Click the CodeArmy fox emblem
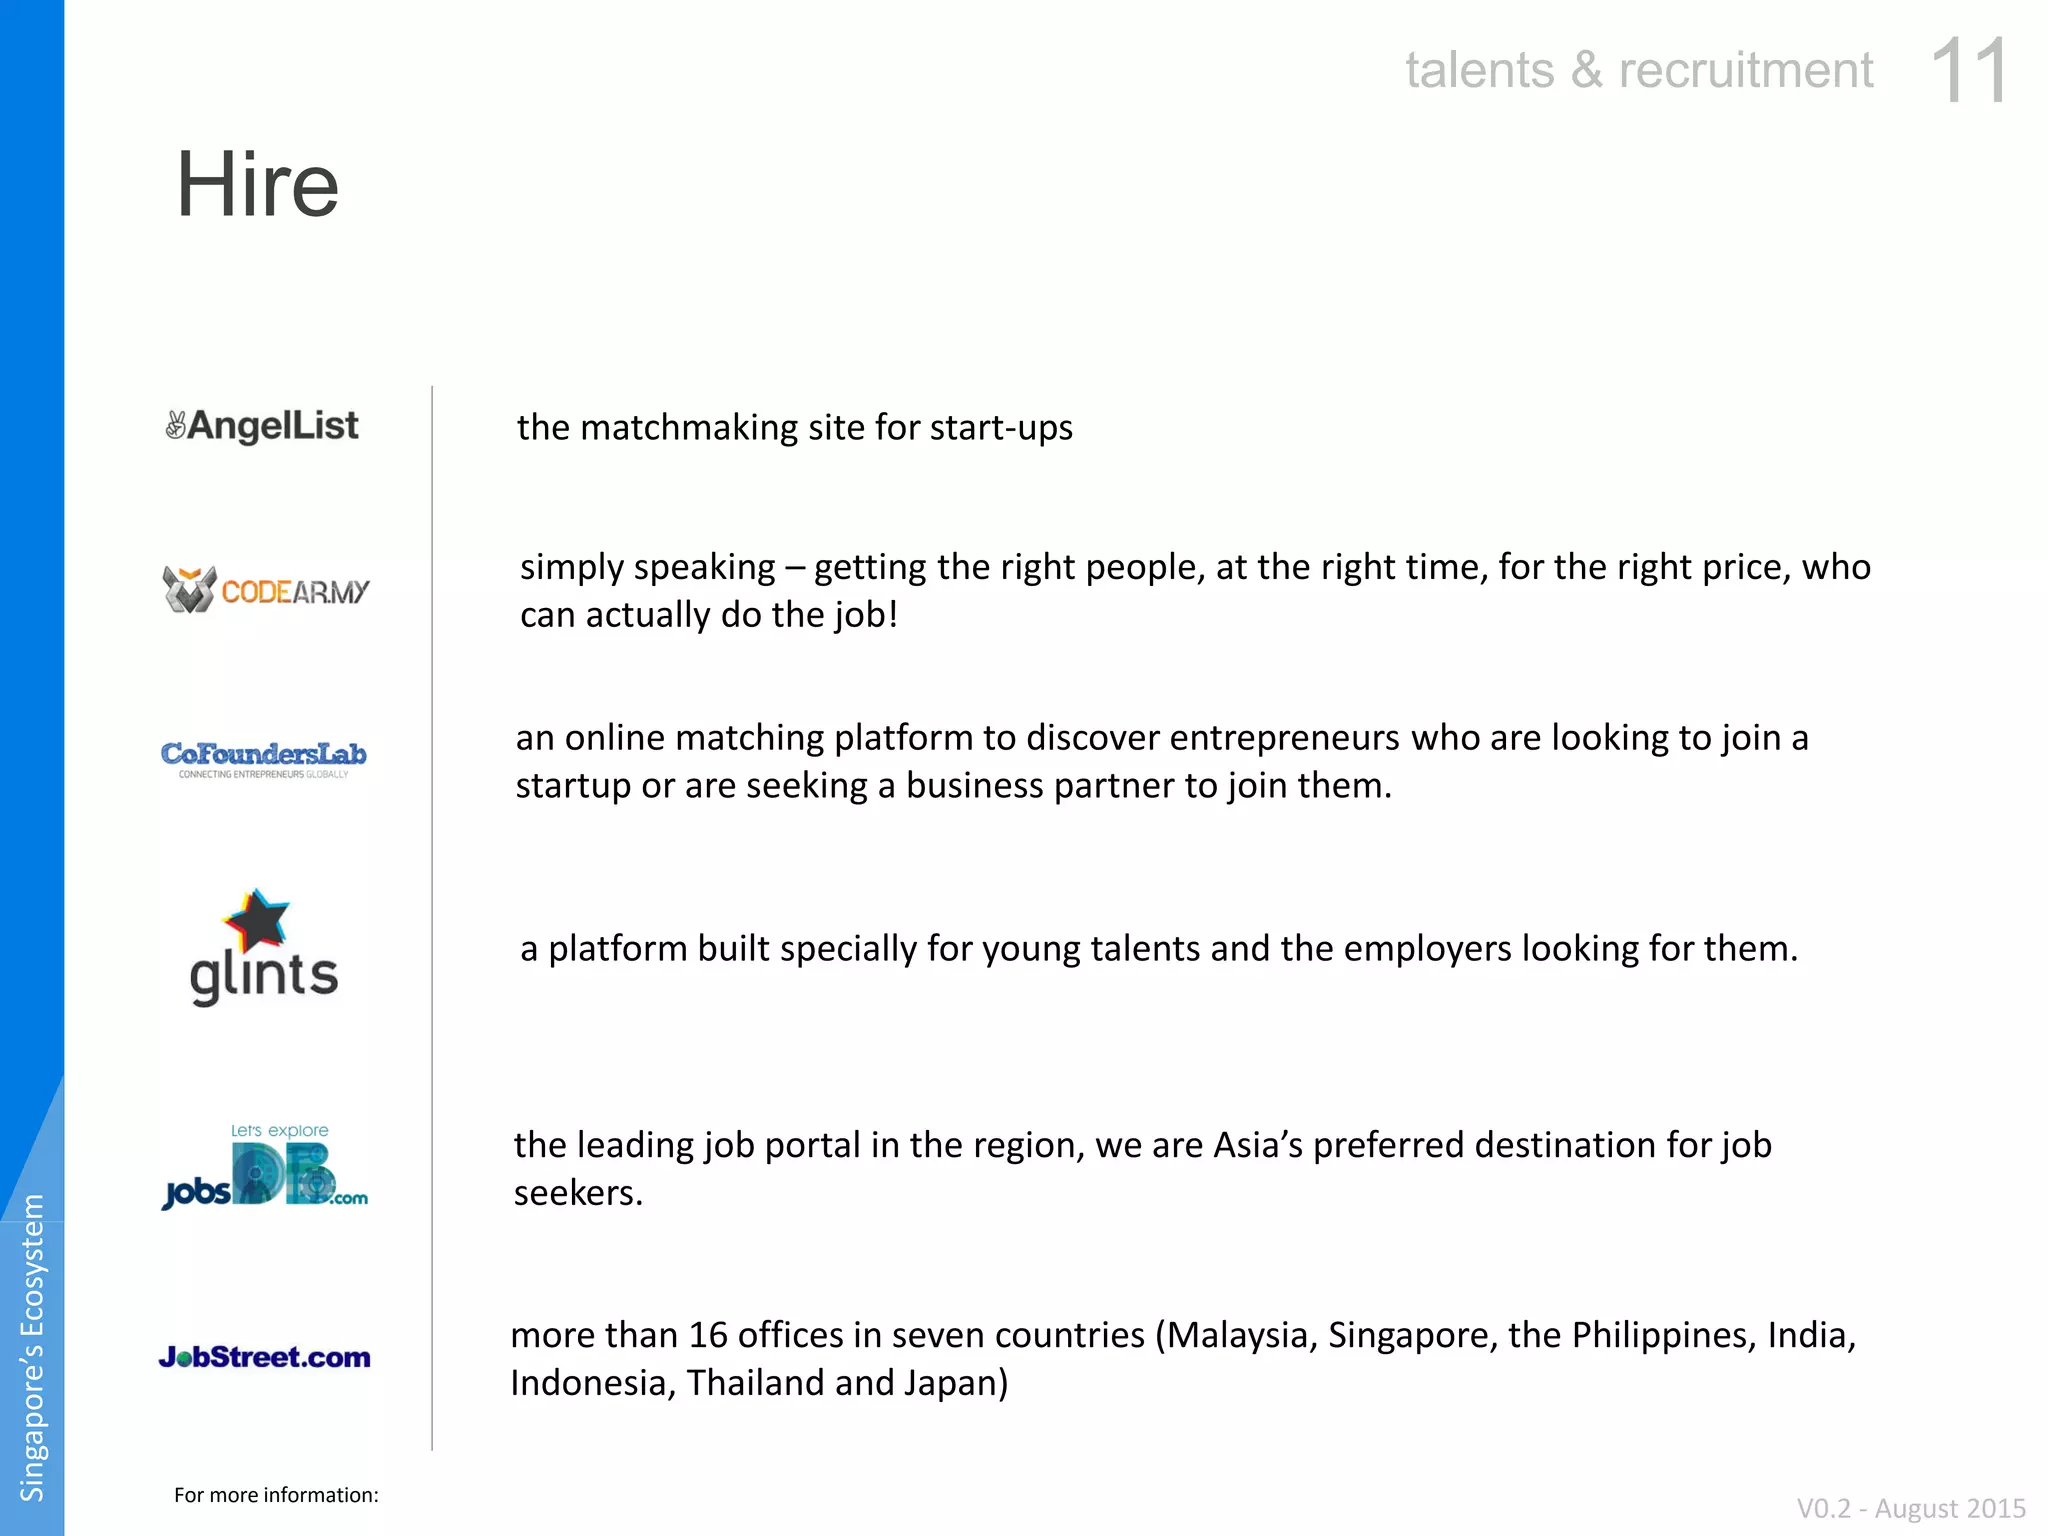 pyautogui.click(x=190, y=590)
